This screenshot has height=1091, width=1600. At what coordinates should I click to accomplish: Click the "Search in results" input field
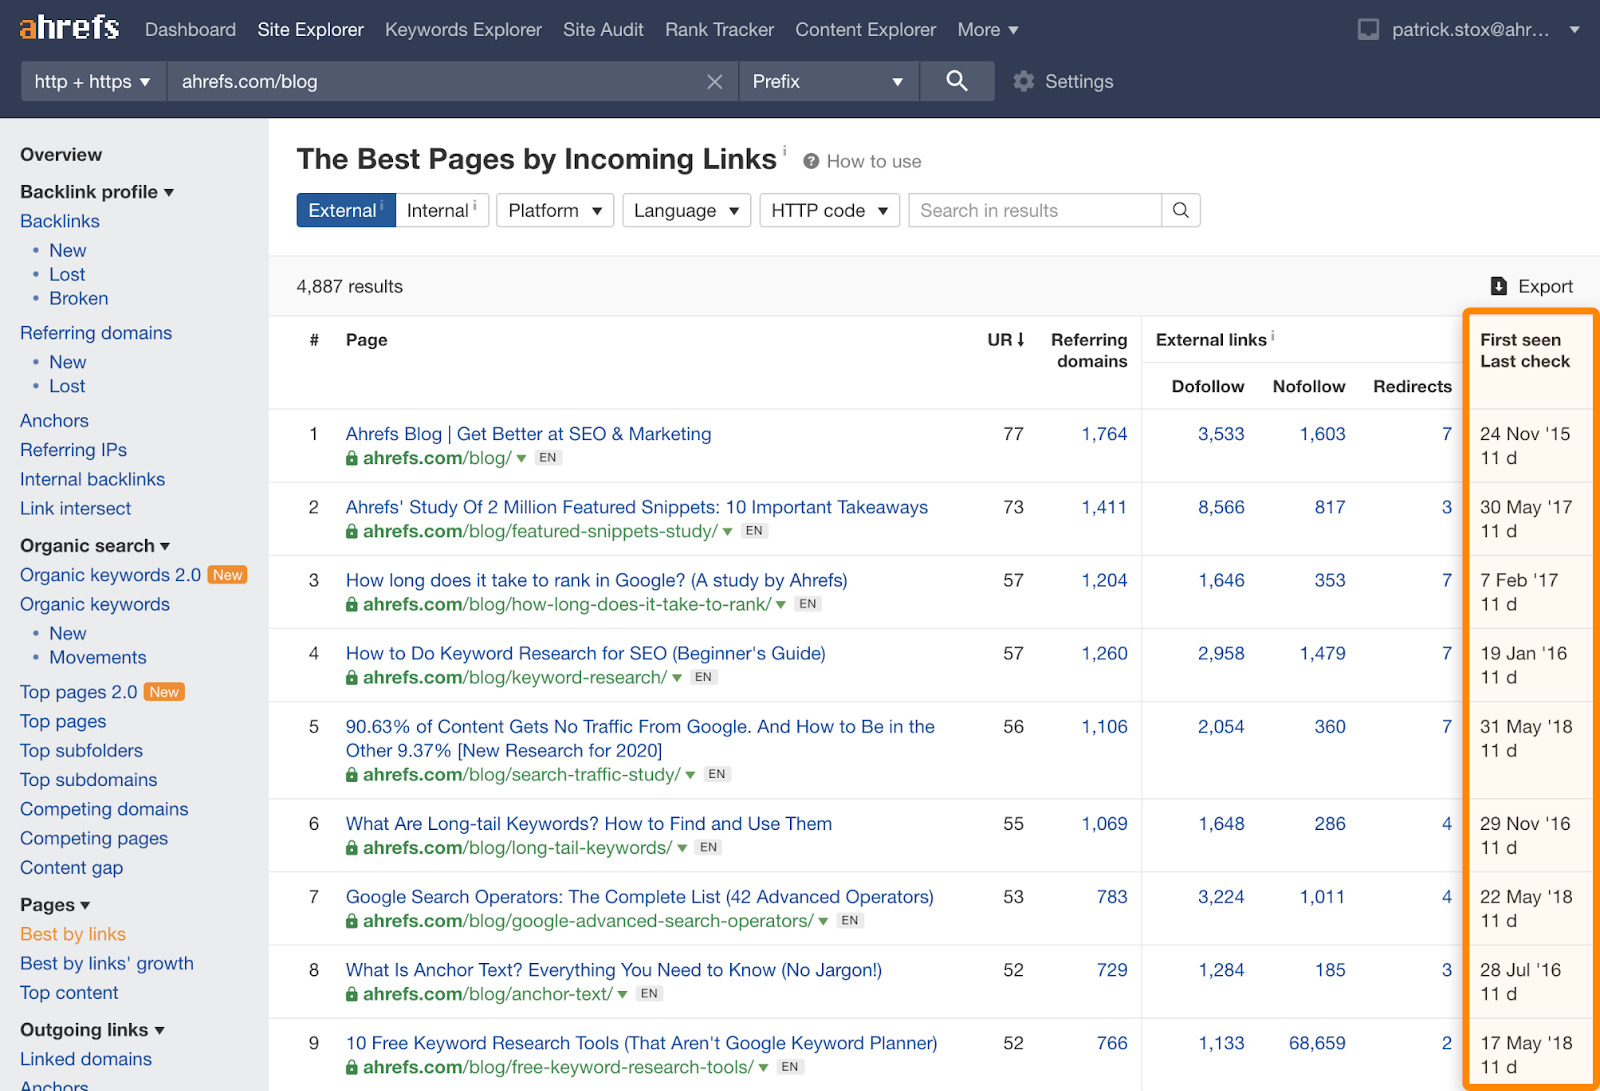click(x=1035, y=210)
